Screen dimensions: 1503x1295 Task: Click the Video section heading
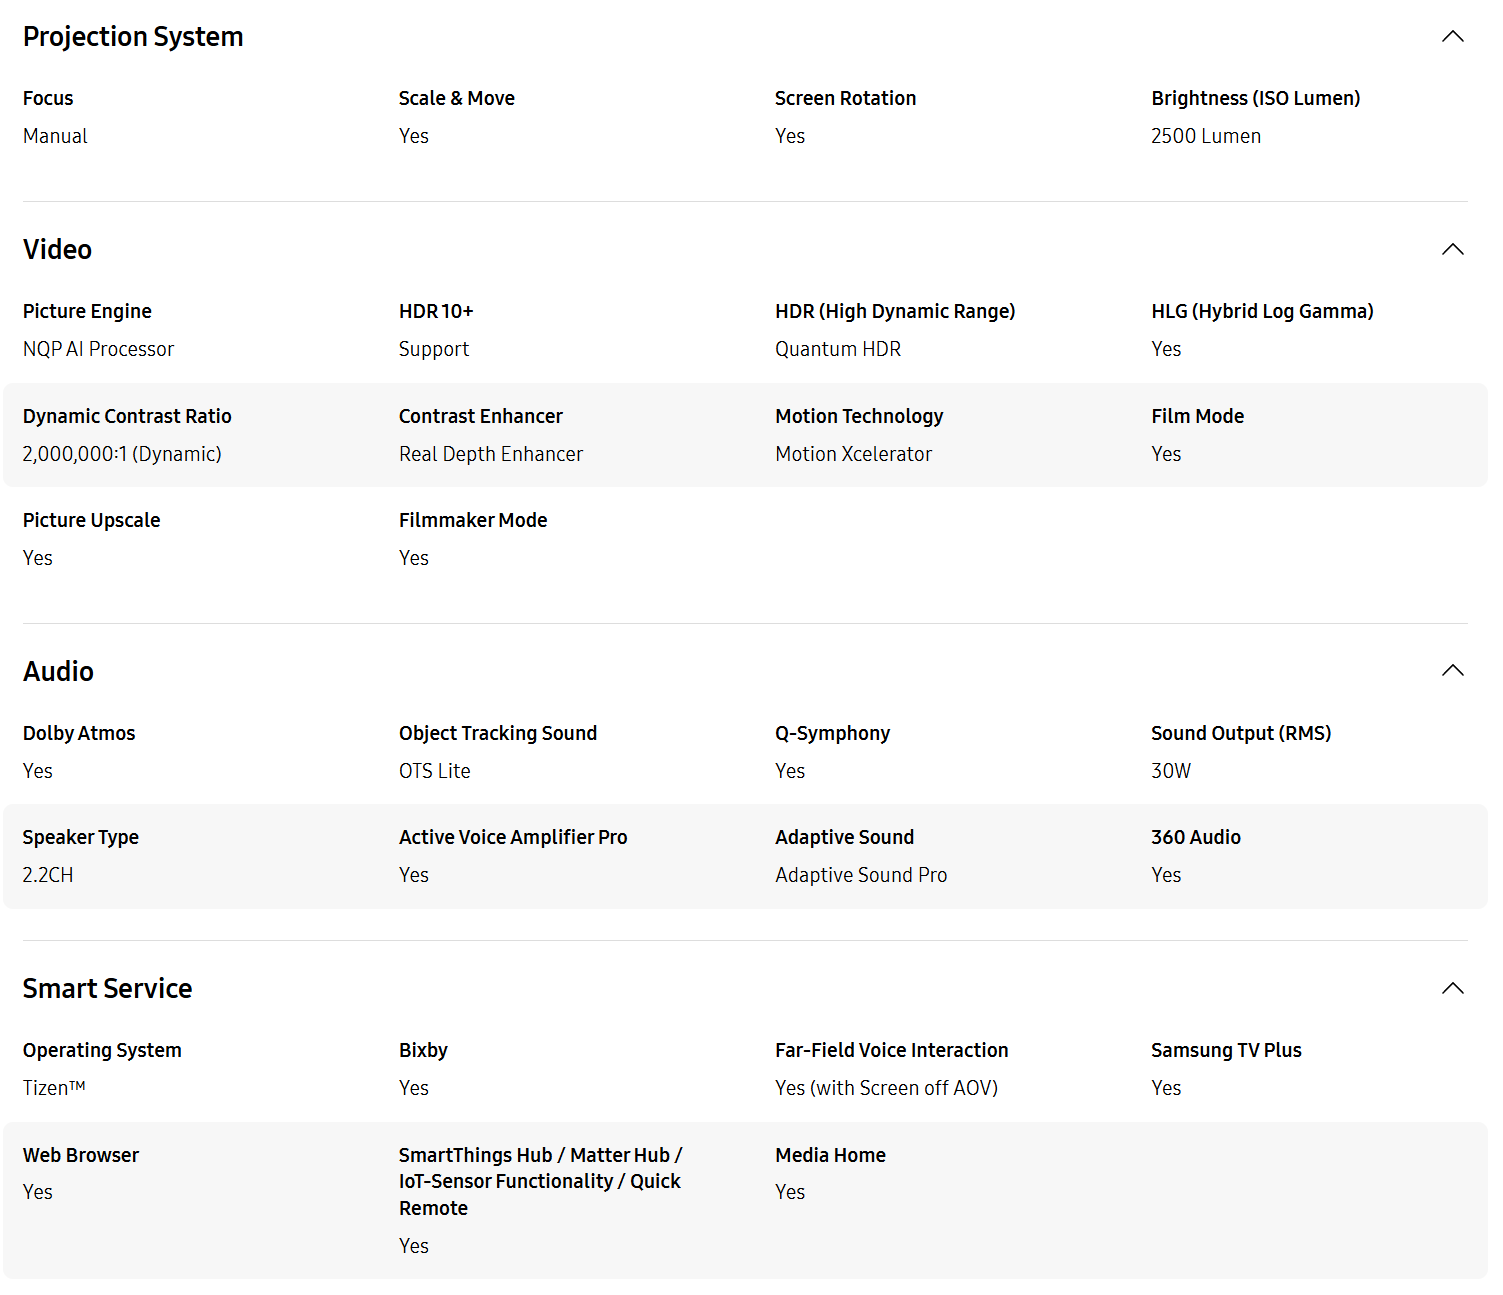pos(57,250)
